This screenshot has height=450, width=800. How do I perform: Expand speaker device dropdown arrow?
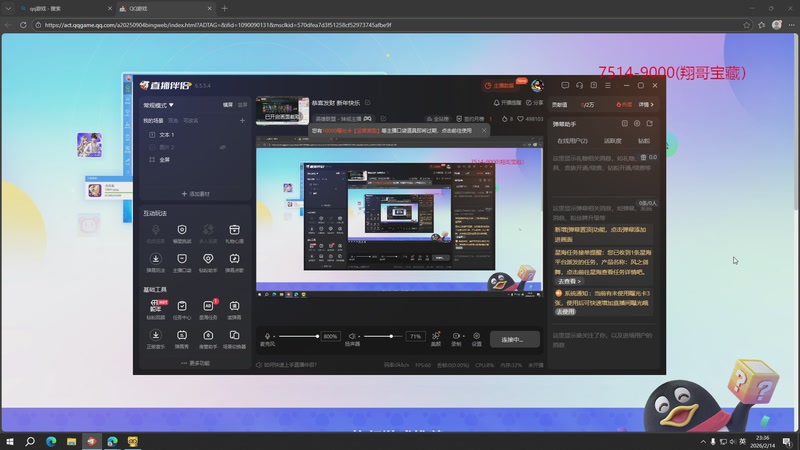click(359, 336)
